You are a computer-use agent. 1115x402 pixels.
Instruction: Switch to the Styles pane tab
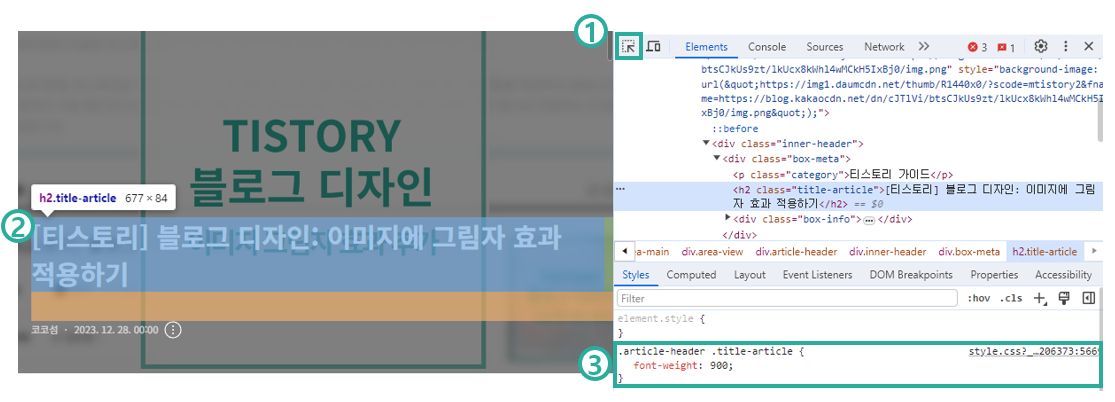636,275
